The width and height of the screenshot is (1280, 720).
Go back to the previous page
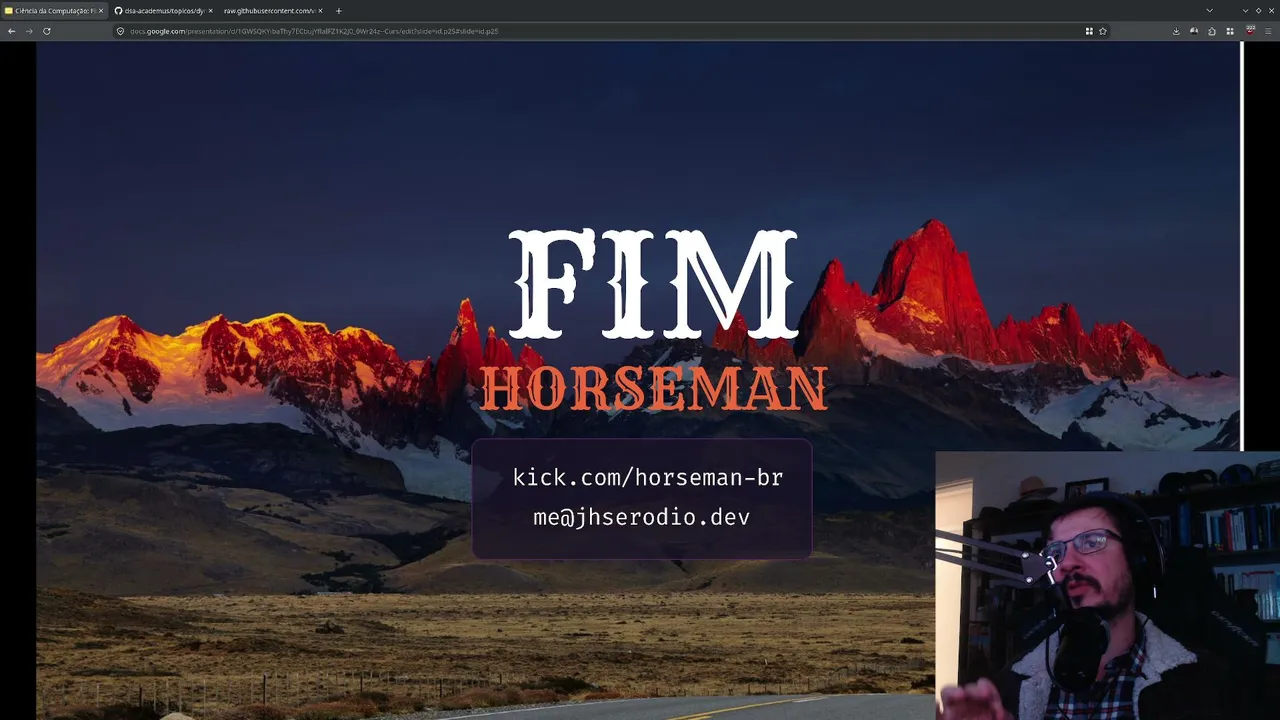pos(11,31)
